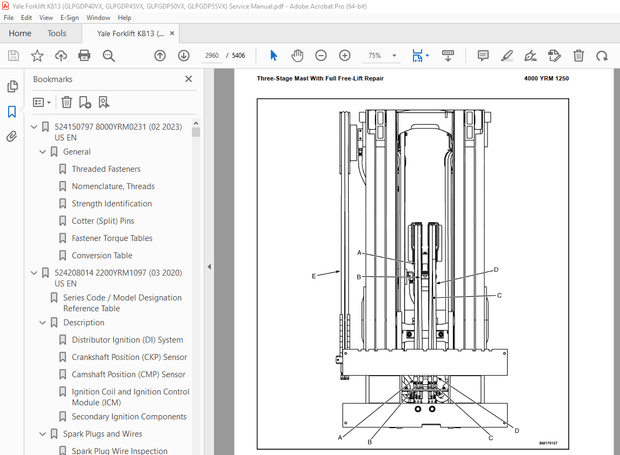This screenshot has width=620, height=455.
Task: Open Nomenclature, Threads bookmark
Action: point(113,187)
